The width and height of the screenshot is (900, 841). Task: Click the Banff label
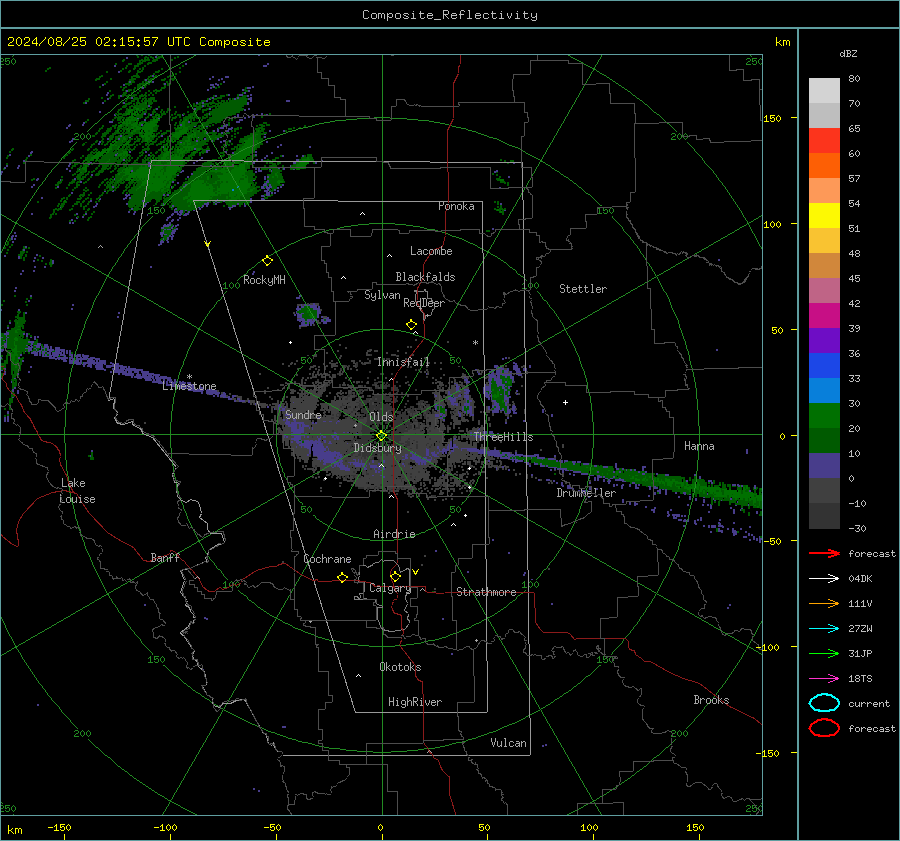pyautogui.click(x=165, y=557)
